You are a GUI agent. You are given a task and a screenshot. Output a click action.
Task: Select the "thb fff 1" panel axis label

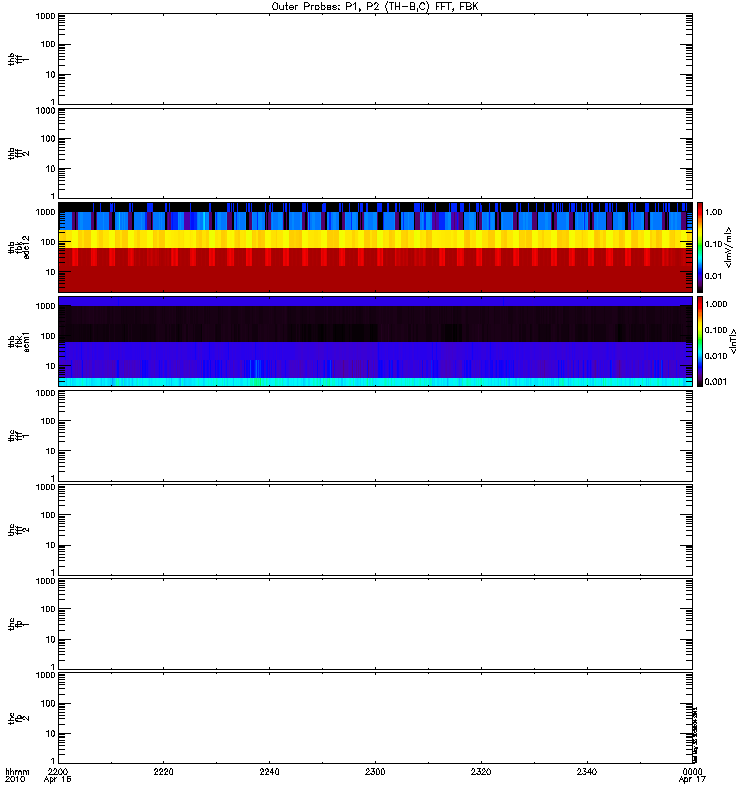(18, 59)
